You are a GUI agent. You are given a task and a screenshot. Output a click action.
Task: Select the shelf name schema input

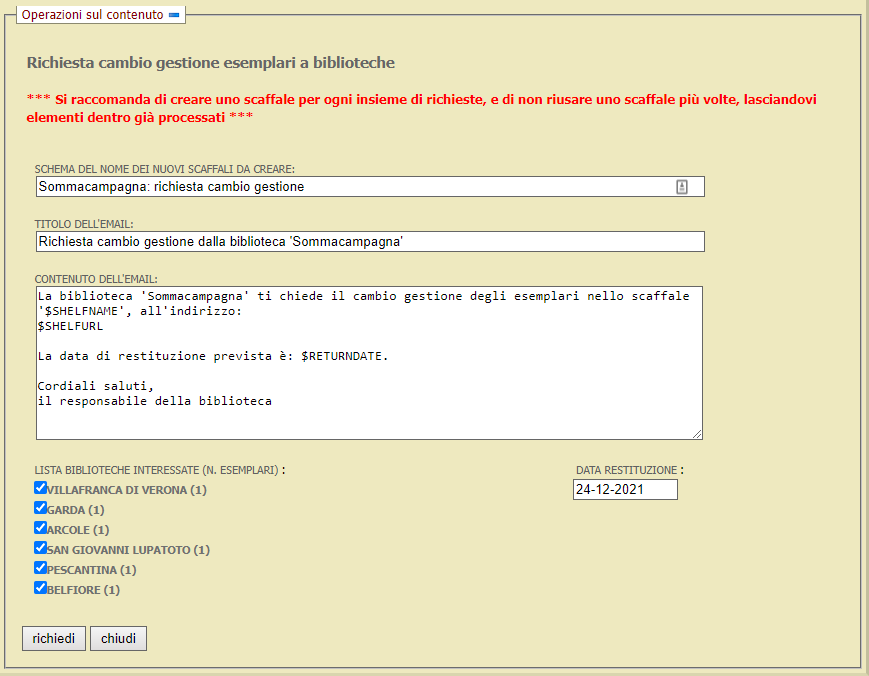300,186
